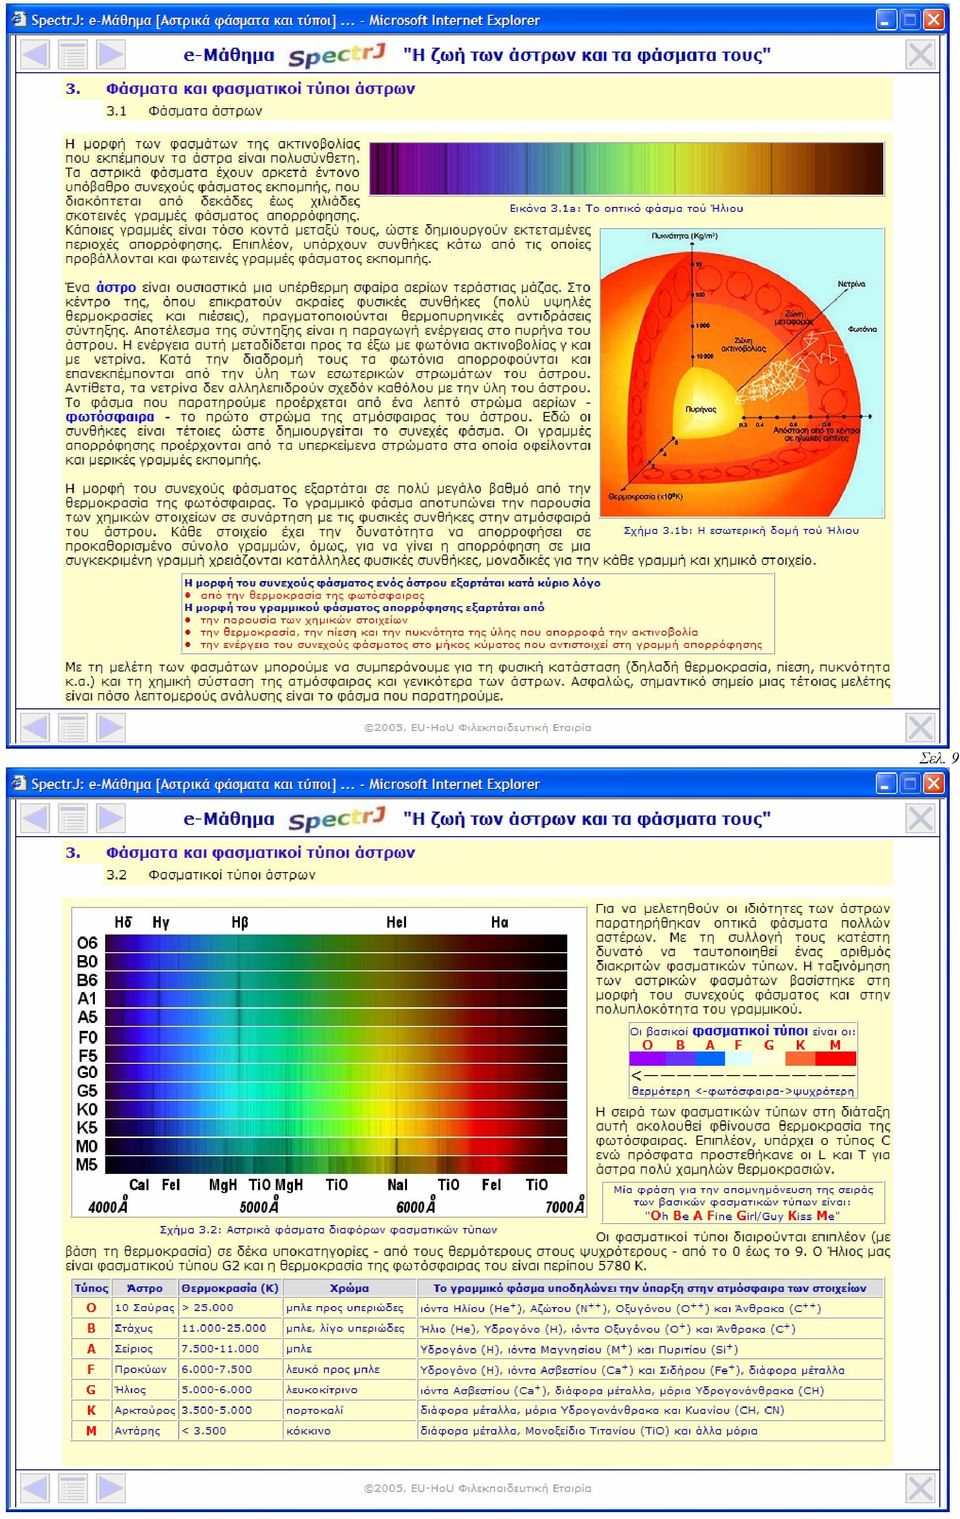Click caption 'Εικόνα 3.1a: Το οπτικό φάσμα τού Ήλιου'
Image resolution: width=960 pixels, height=1519 pixels.
[626, 208]
